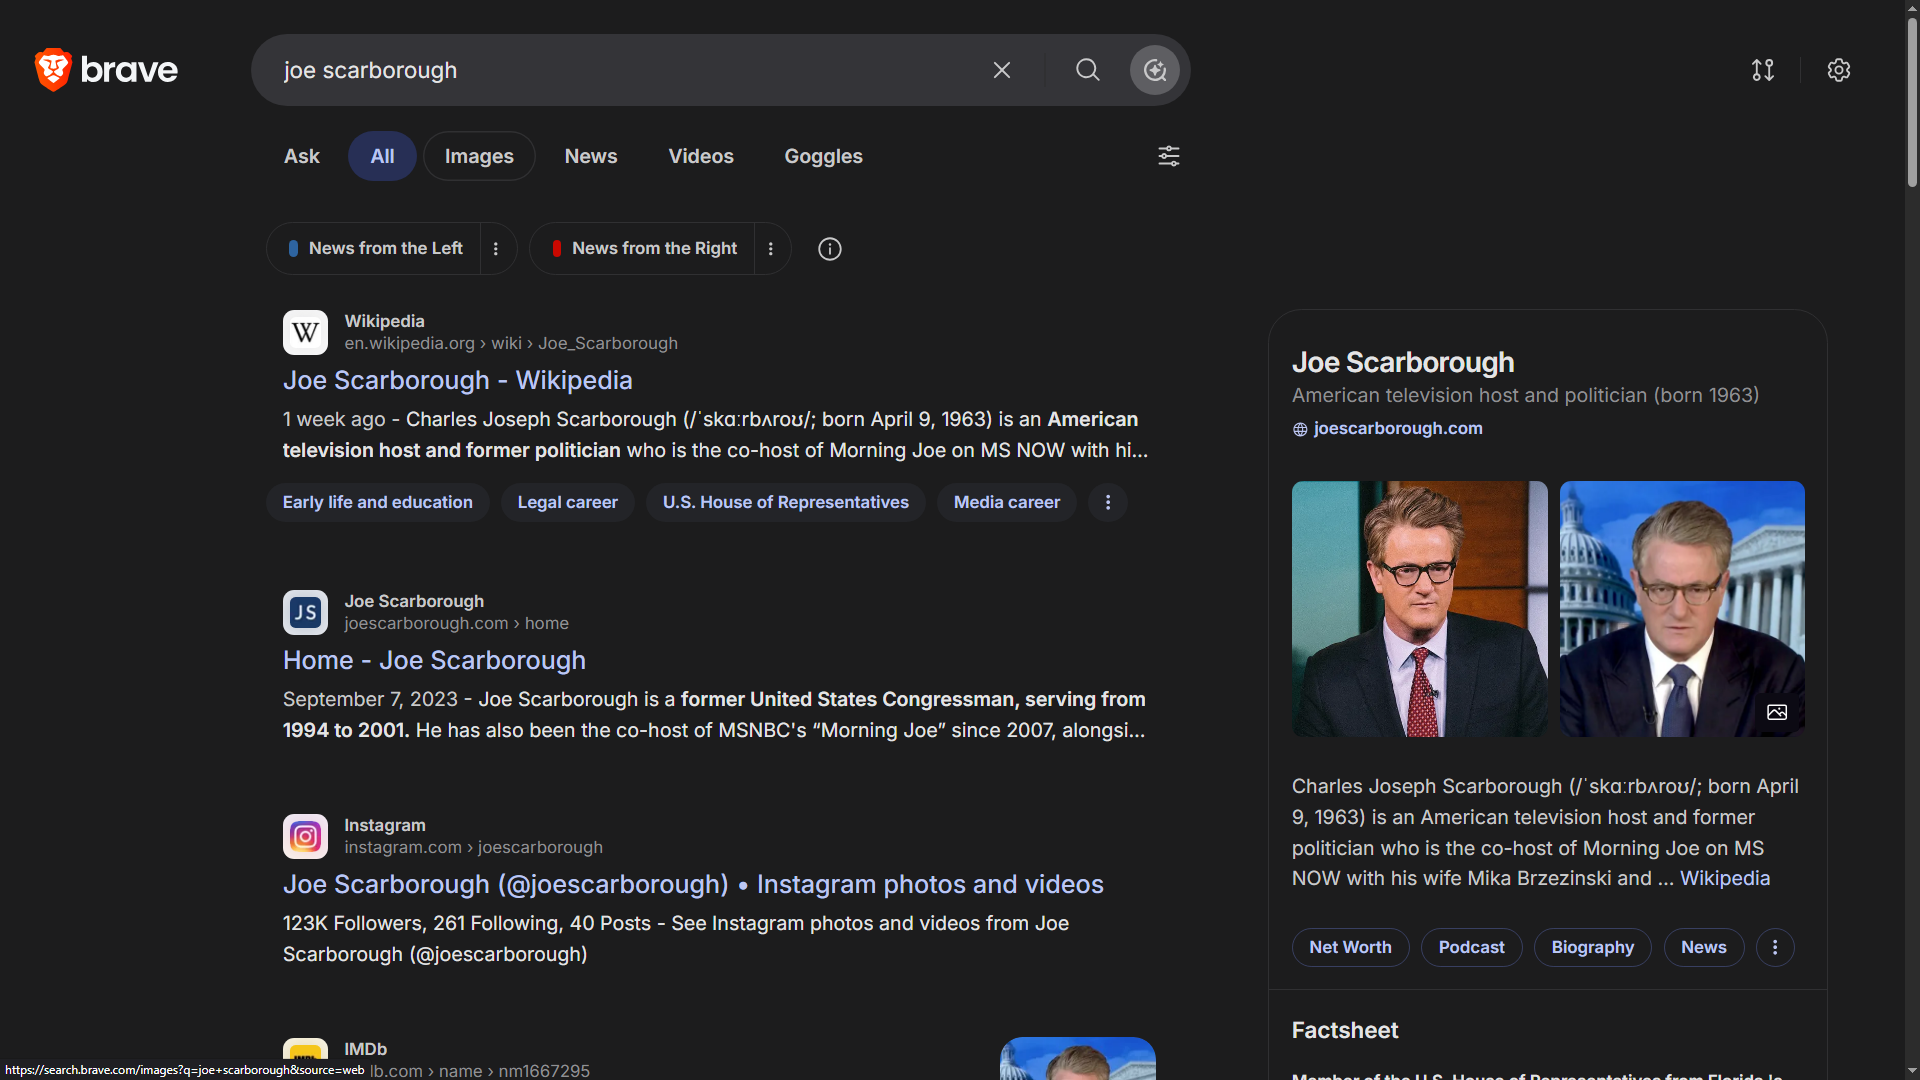Toggle News from the Right goggle
This screenshot has height=1080, width=1920.
[x=644, y=248]
